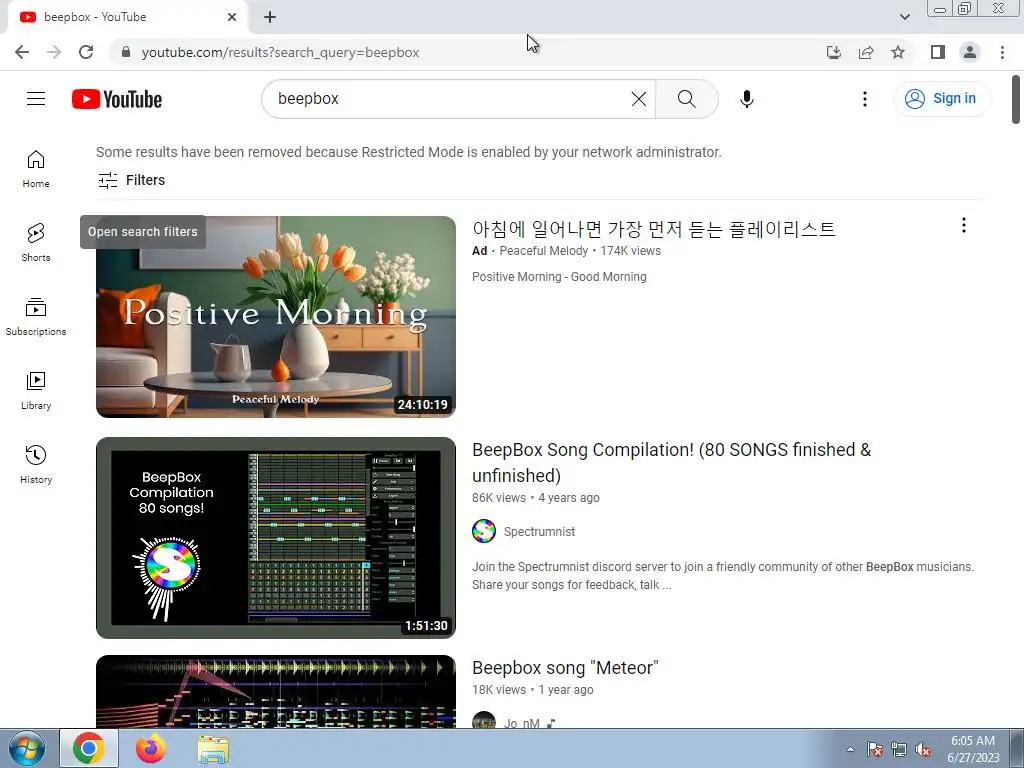Click the URL address bar
Viewport: 1024px width, 768px height.
pos(464,52)
